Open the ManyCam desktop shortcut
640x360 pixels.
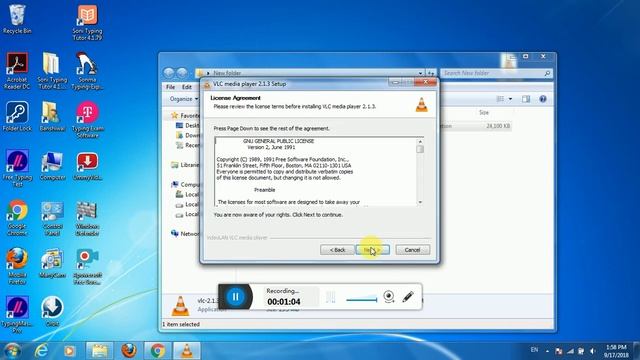pos(52,263)
